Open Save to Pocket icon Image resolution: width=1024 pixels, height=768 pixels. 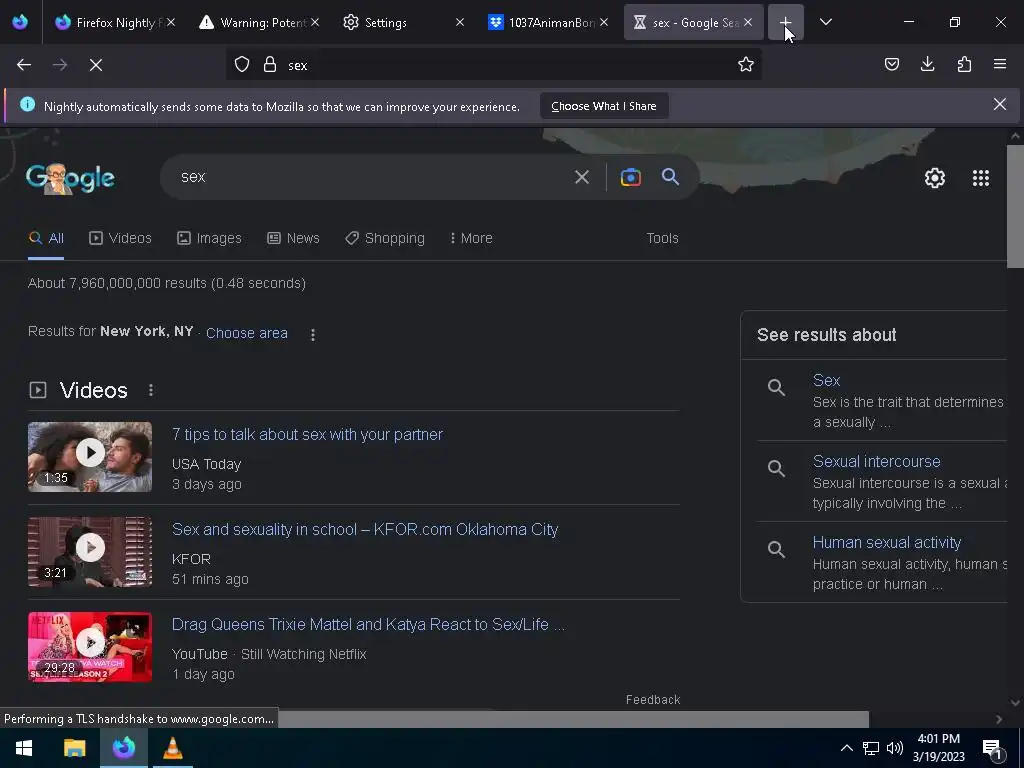click(891, 64)
